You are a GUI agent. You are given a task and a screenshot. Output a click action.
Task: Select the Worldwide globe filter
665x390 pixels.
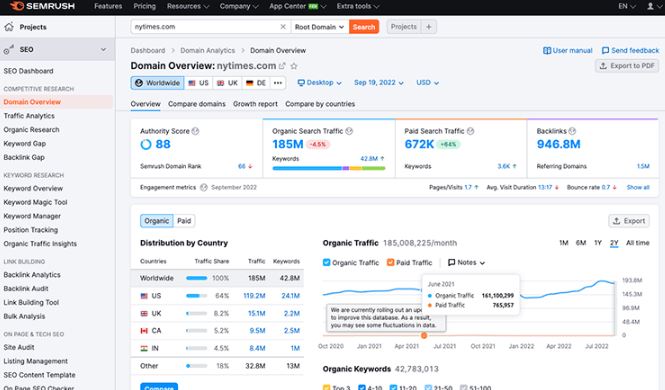tap(157, 83)
